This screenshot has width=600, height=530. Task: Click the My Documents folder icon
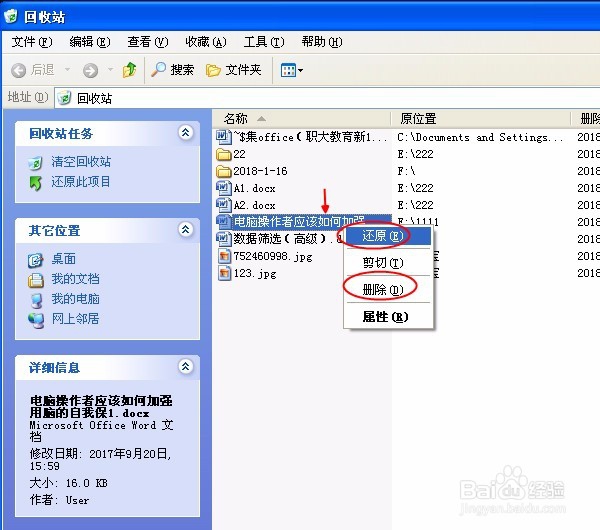point(36,280)
